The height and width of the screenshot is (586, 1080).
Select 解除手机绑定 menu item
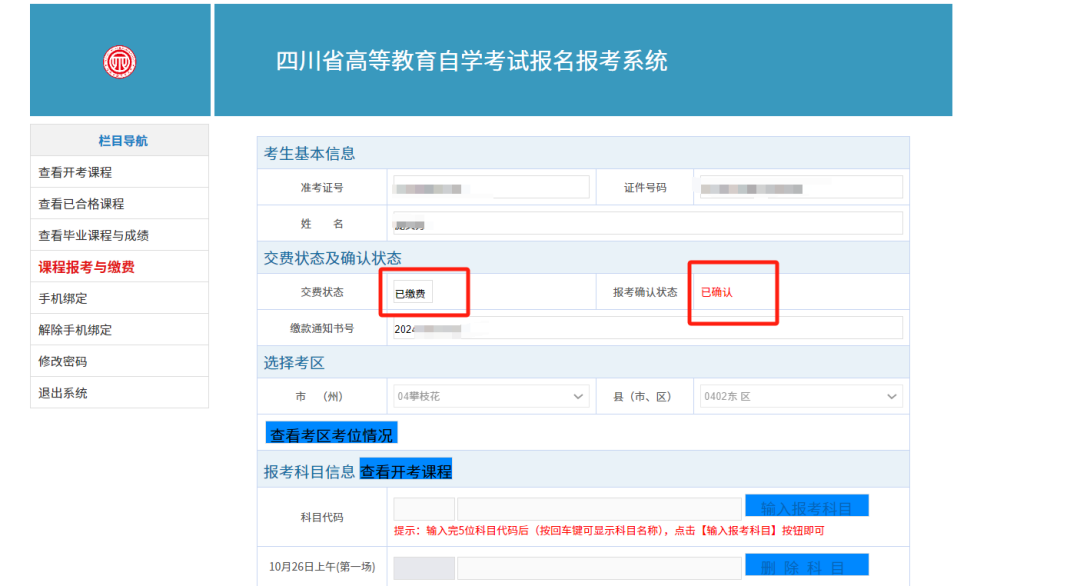pos(75,330)
